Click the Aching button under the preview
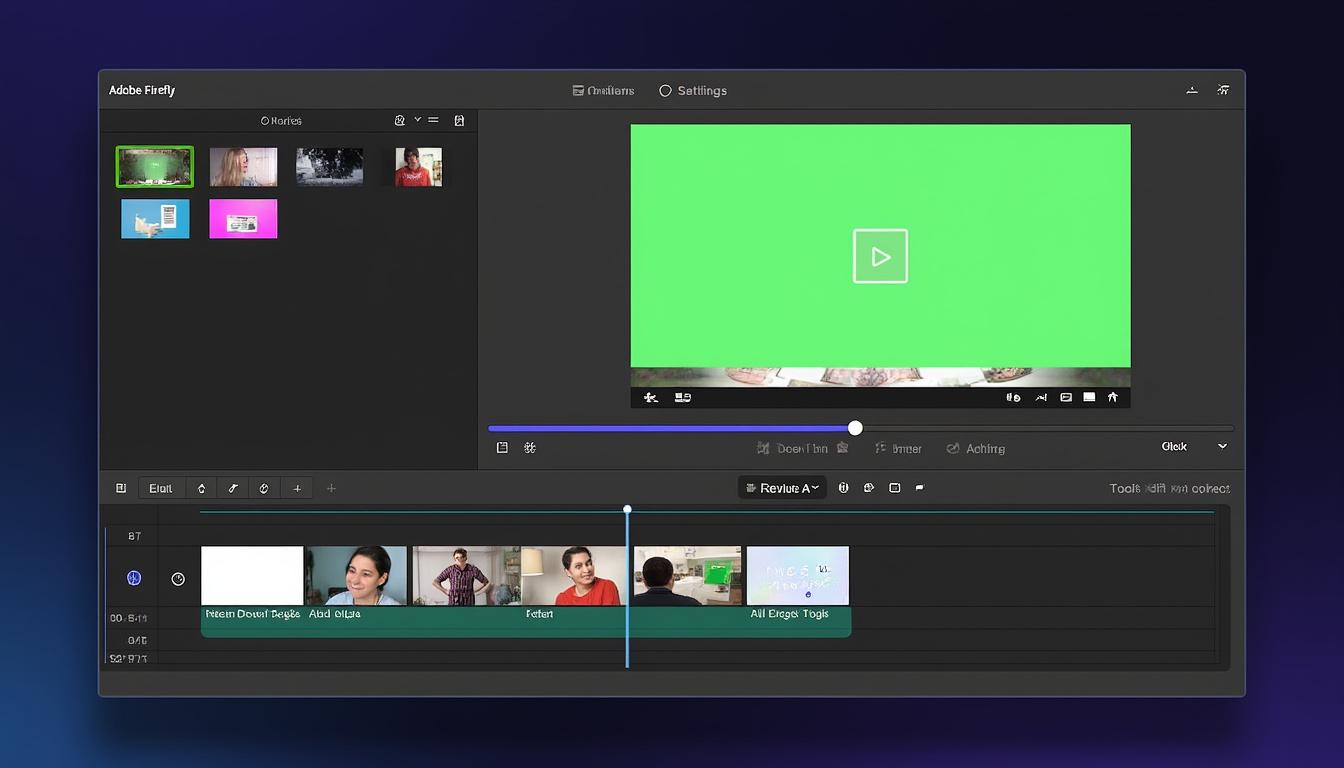The image size is (1344, 768). click(x=976, y=449)
